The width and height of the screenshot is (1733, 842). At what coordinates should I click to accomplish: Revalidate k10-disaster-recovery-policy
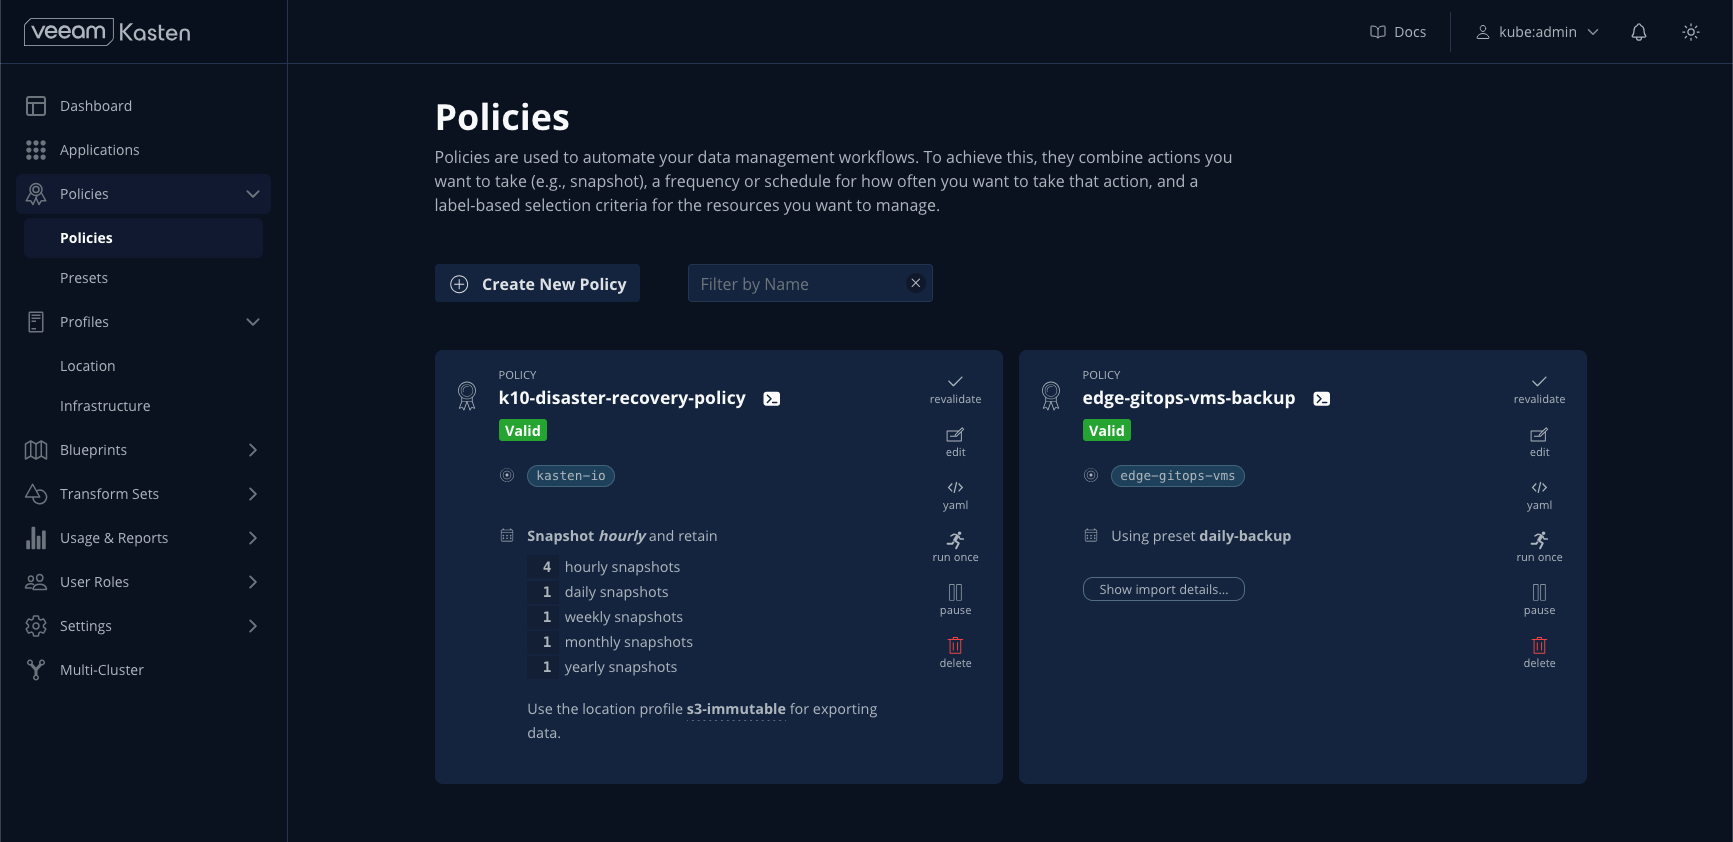coord(955,389)
